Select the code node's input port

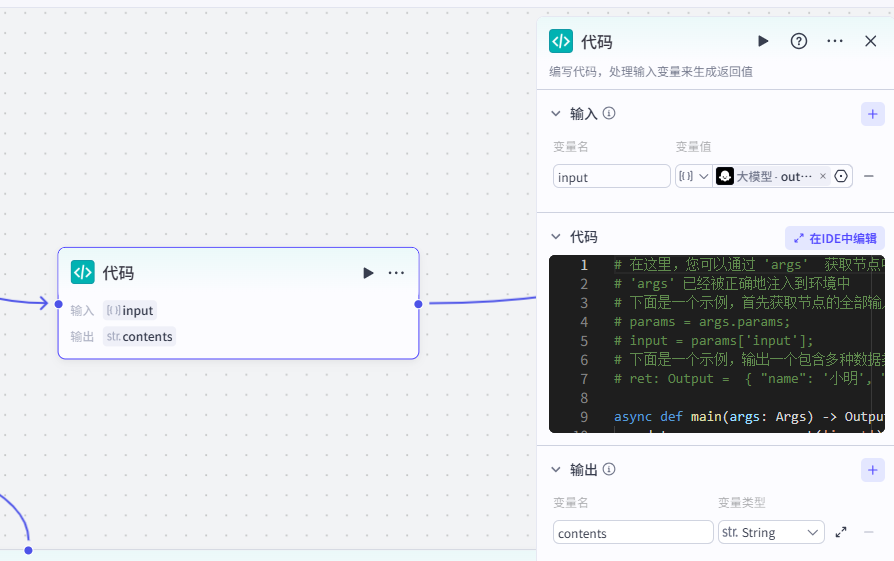point(58,304)
